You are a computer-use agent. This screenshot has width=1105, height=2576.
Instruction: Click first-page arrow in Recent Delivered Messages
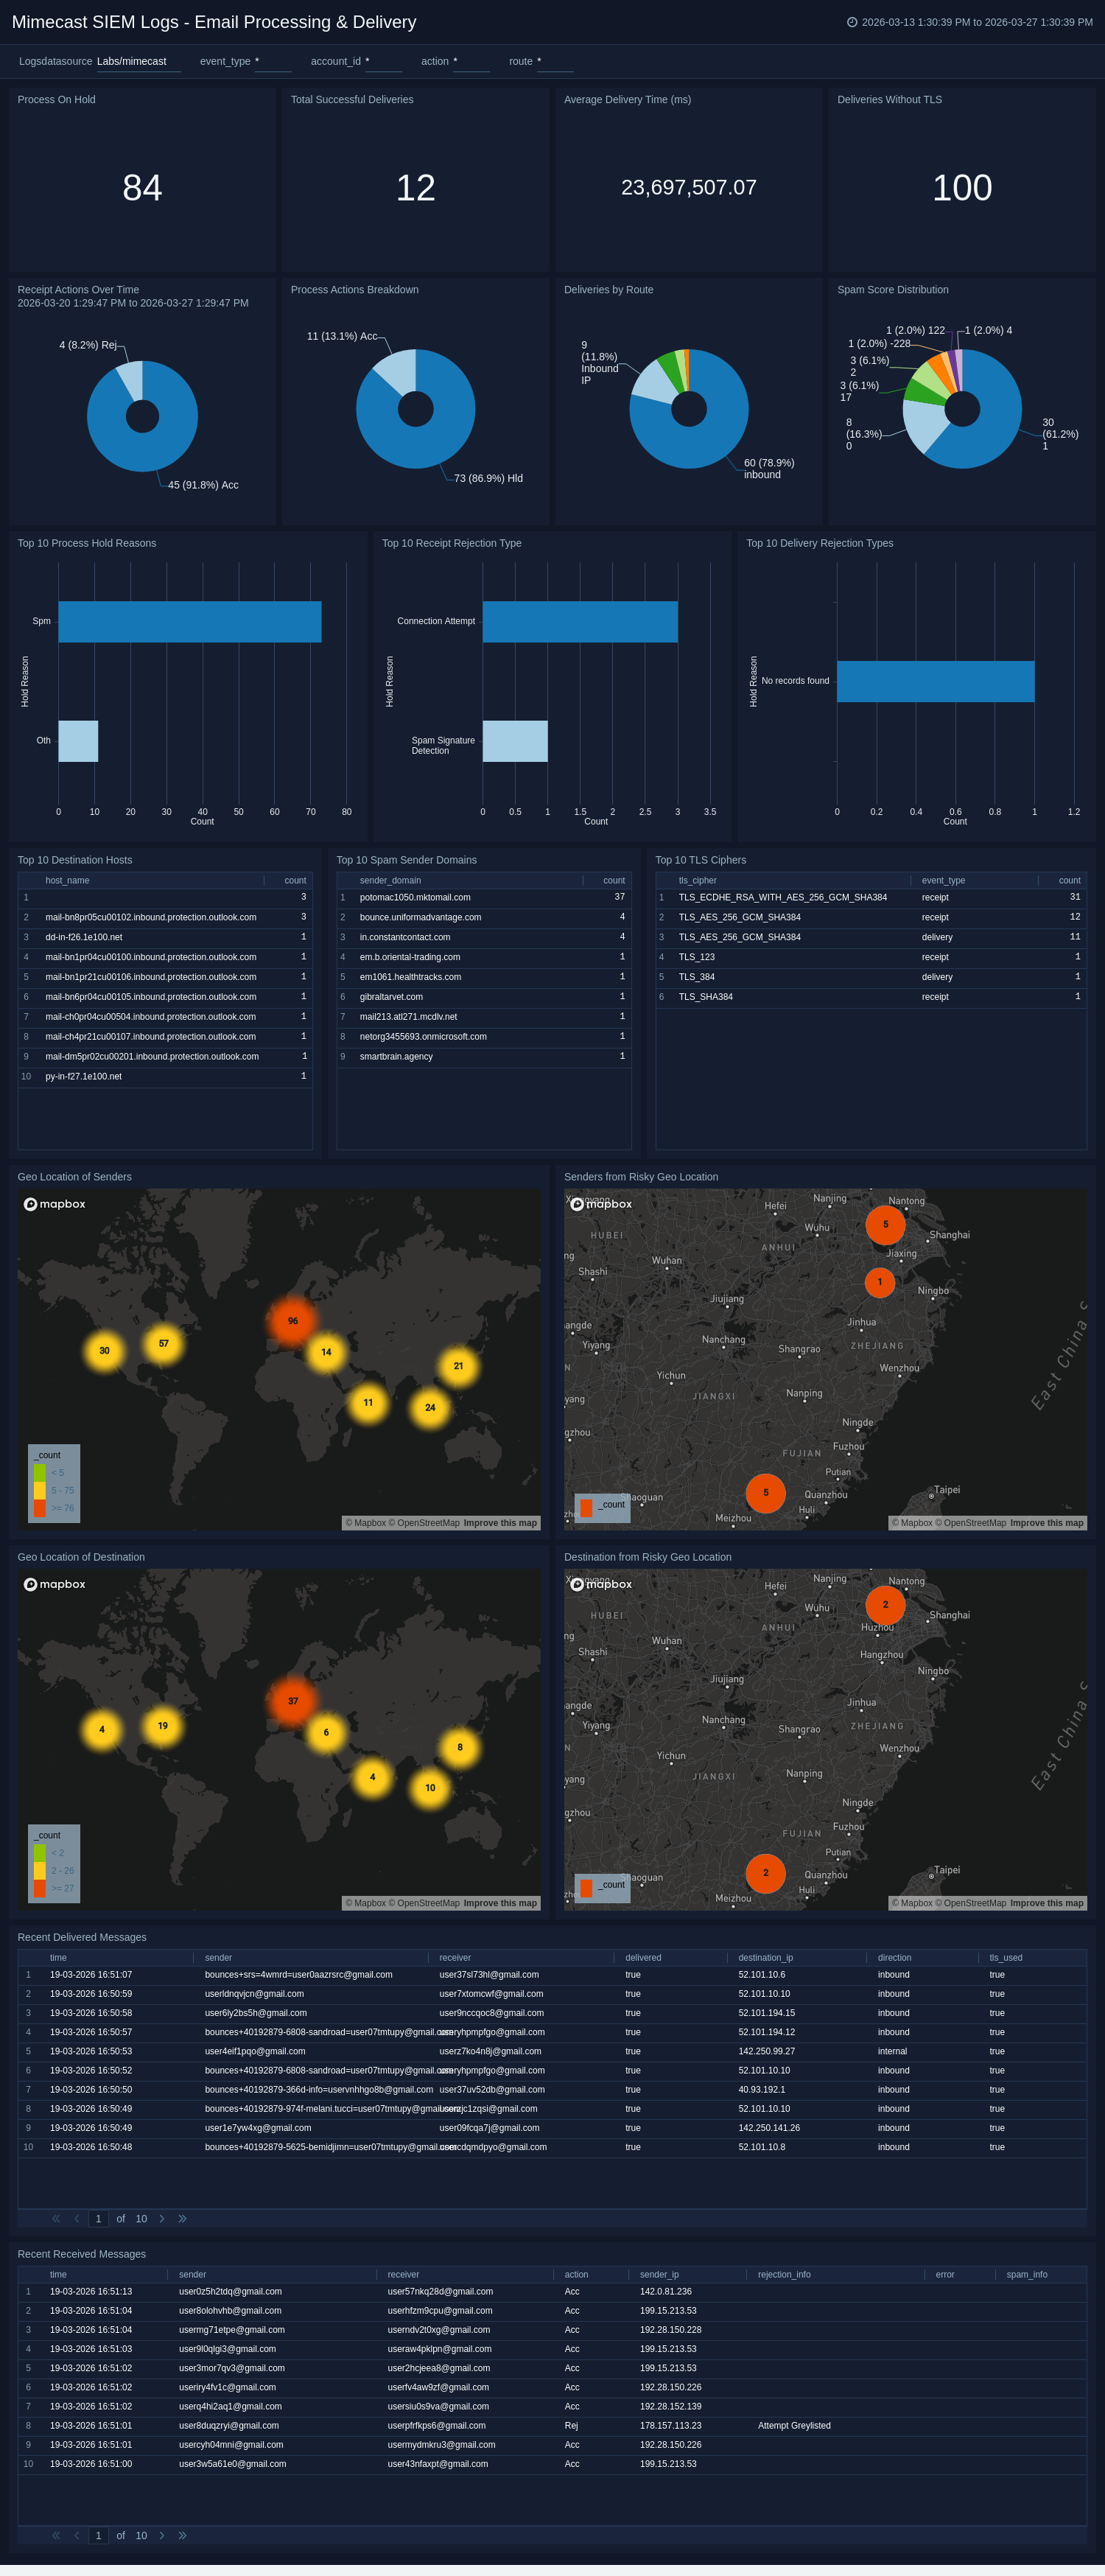(56, 2218)
